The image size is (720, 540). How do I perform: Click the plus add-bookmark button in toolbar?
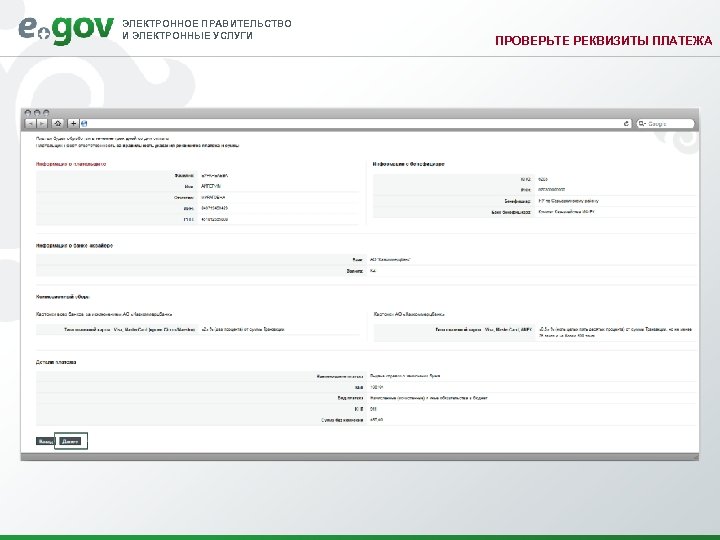point(73,124)
